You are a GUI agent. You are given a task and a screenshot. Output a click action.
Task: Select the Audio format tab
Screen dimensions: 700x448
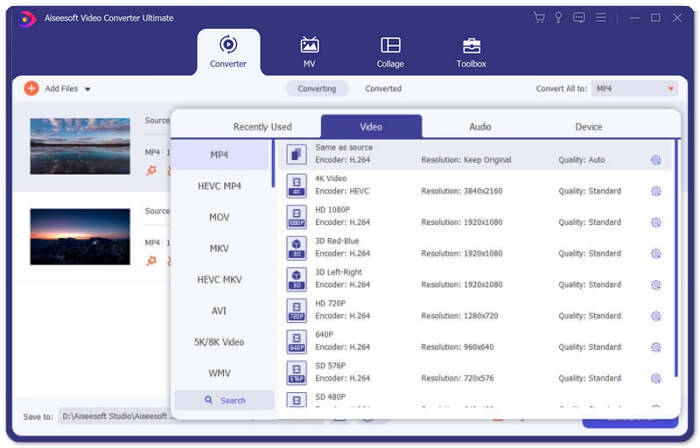(x=480, y=127)
